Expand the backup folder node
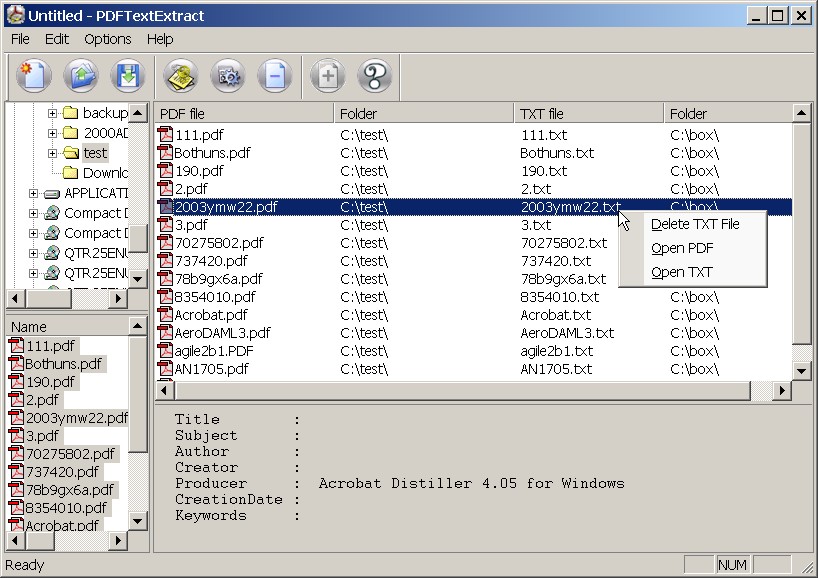Viewport: 818px width, 578px height. [x=52, y=113]
